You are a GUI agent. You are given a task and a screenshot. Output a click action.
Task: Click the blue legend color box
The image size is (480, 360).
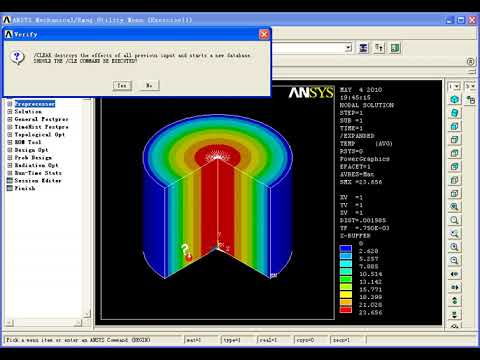pyautogui.click(x=346, y=249)
